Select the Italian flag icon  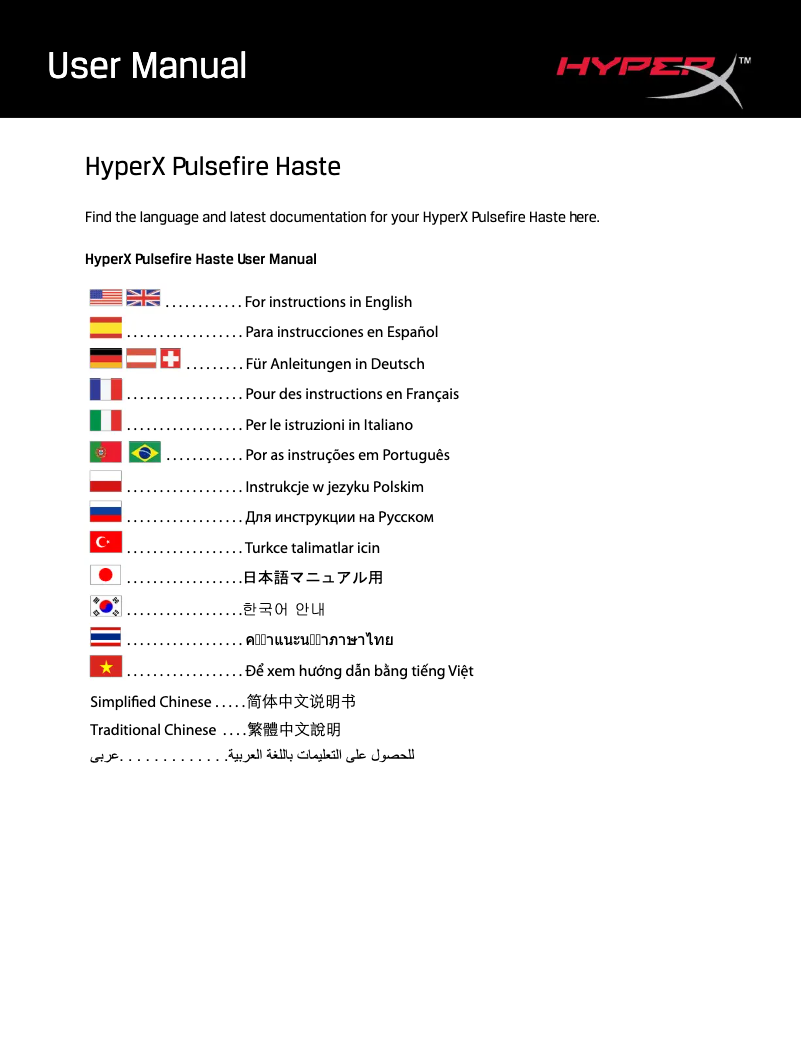[x=106, y=420]
